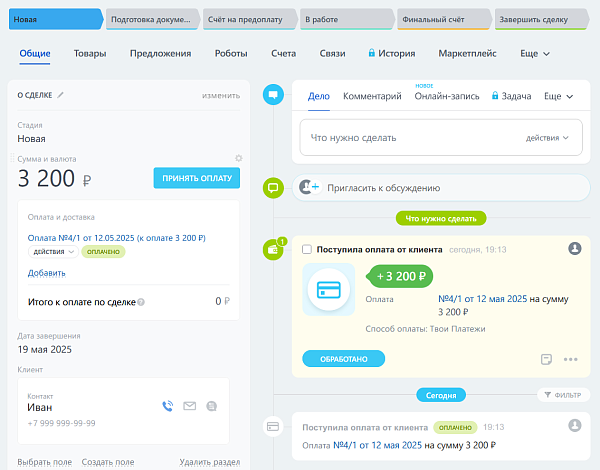600x470 pixels.
Task: Click the ОБРАБОТАНО button
Action: [x=344, y=359]
